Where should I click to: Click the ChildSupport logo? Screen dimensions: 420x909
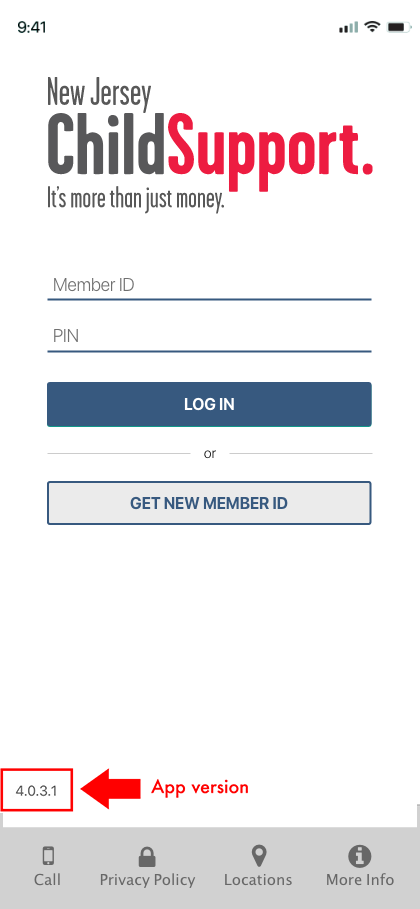pos(209,145)
